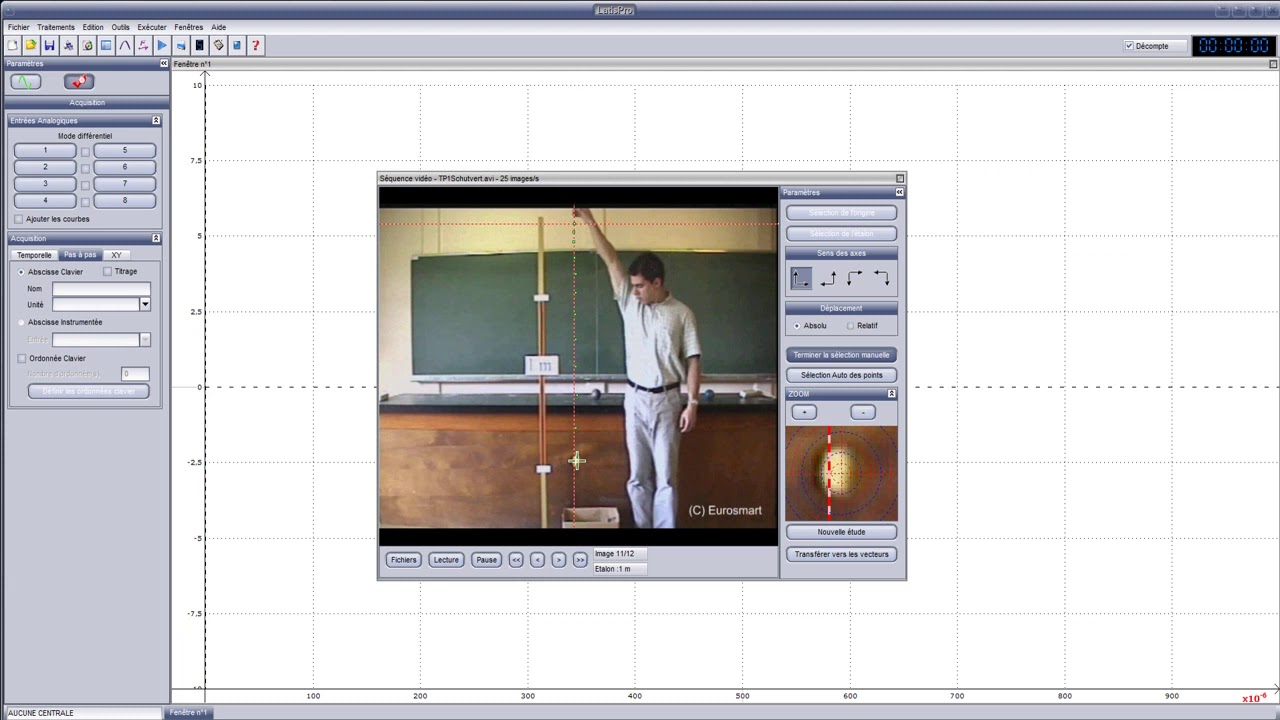Choose axes orientation down and left
The image size is (1280, 720).
tap(881, 279)
